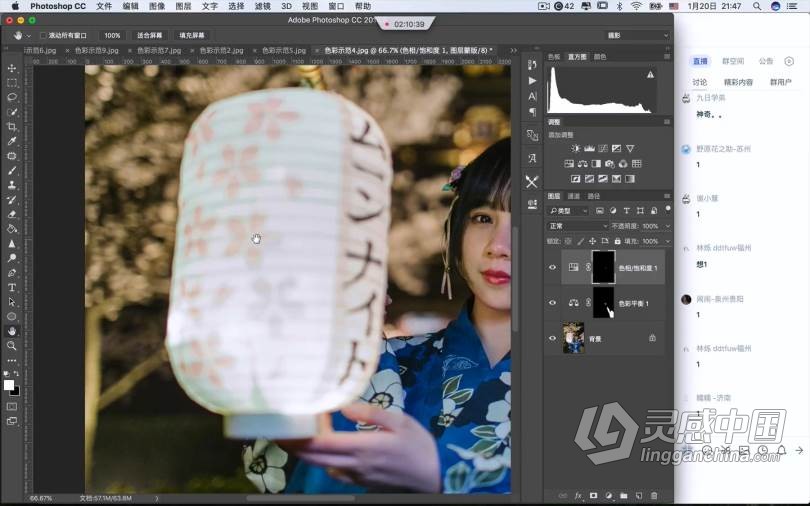Image resolution: width=810 pixels, height=506 pixels.
Task: Open the 滤镜 menu
Action: (262, 6)
